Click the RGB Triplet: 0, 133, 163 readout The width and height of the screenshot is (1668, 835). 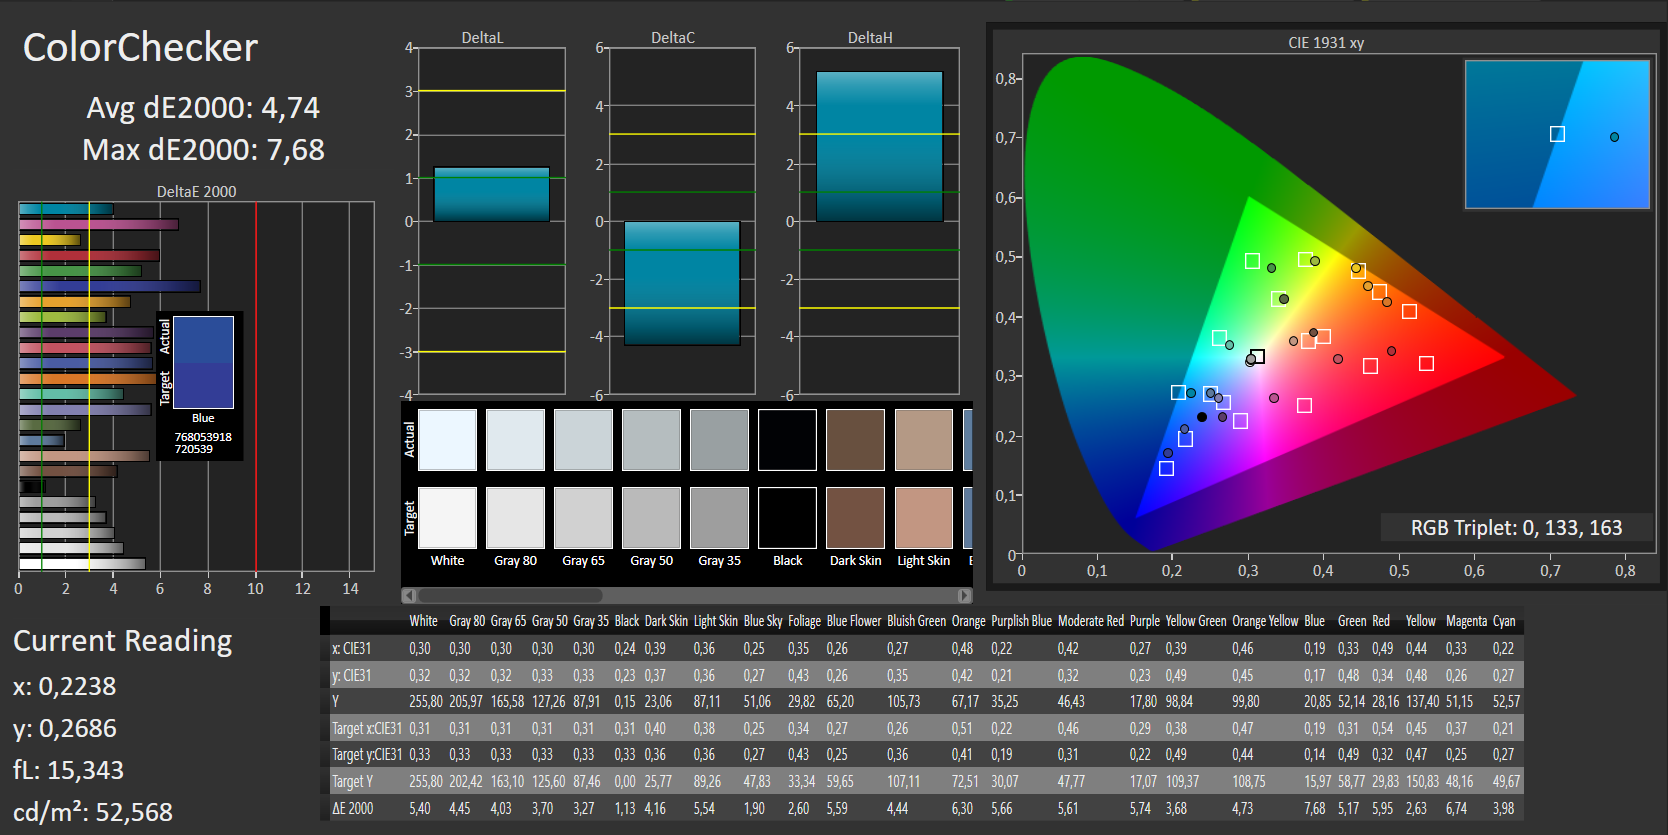[1516, 528]
